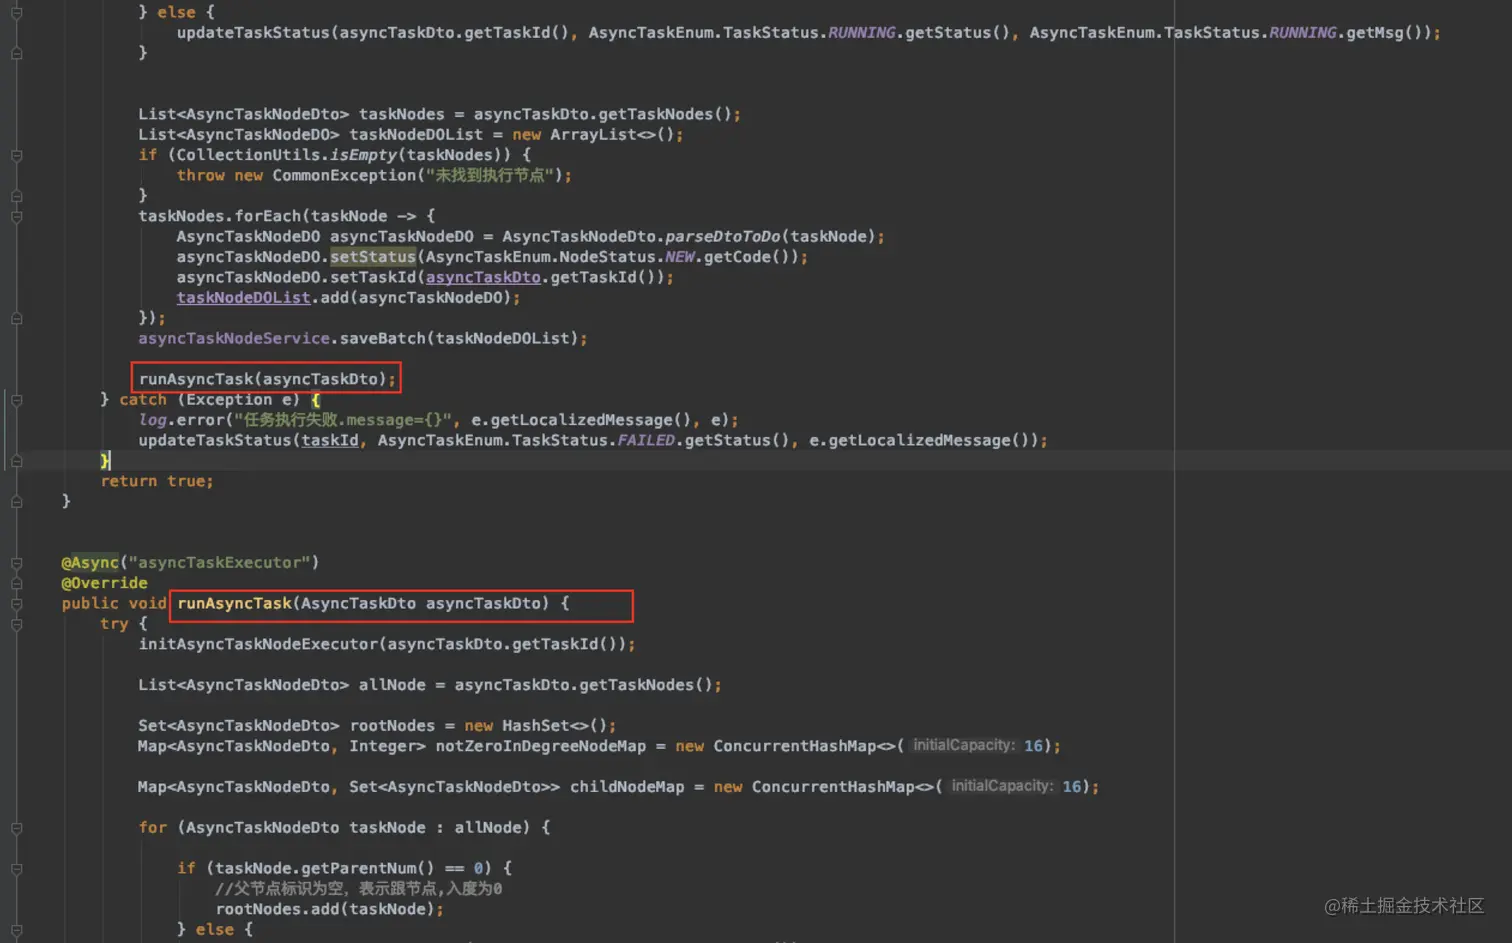This screenshot has height=943, width=1512.
Task: Click the italic "parseDtoToDo" method call
Action: pos(723,236)
